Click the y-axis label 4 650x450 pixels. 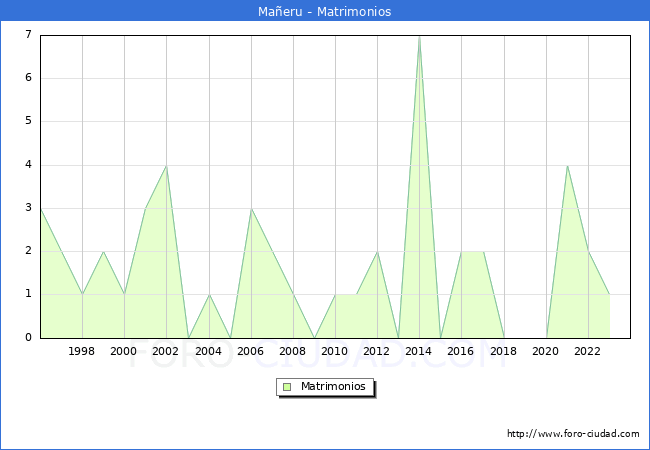pyautogui.click(x=28, y=165)
